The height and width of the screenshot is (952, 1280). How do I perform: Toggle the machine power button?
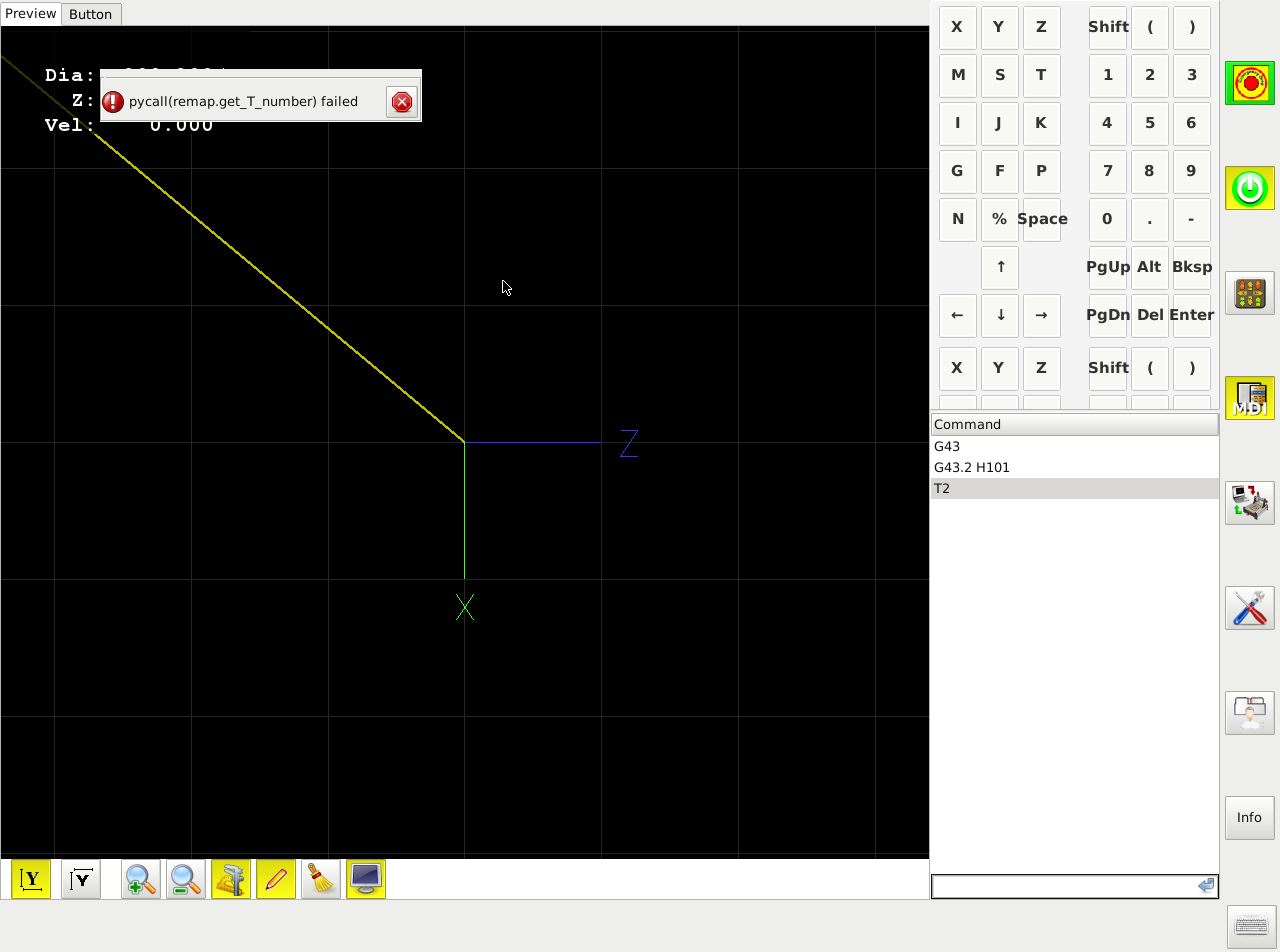pyautogui.click(x=1249, y=188)
